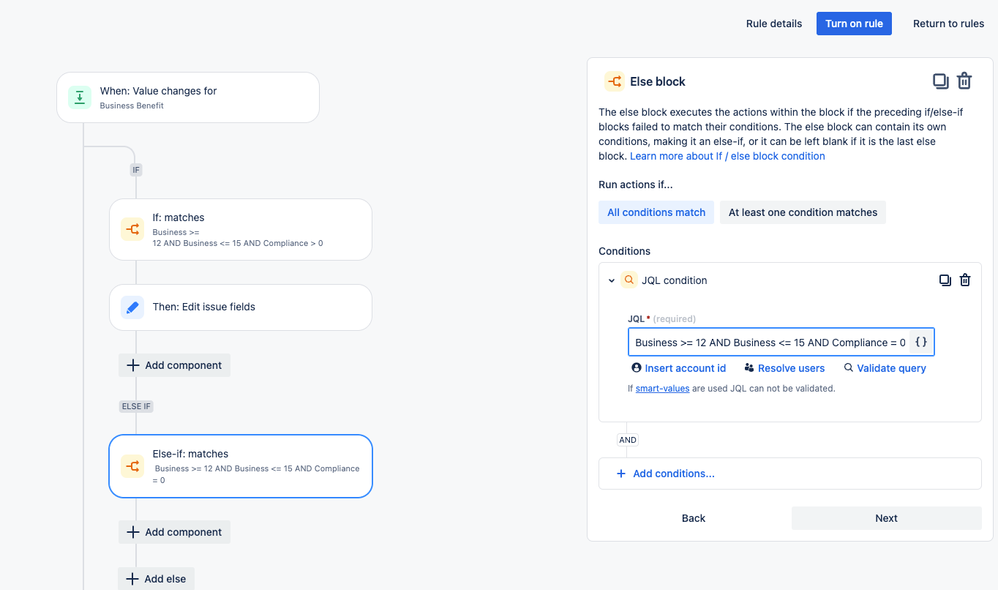Viewport: 998px width, 590px height.
Task: Delete the JQL condition
Action: tap(965, 280)
